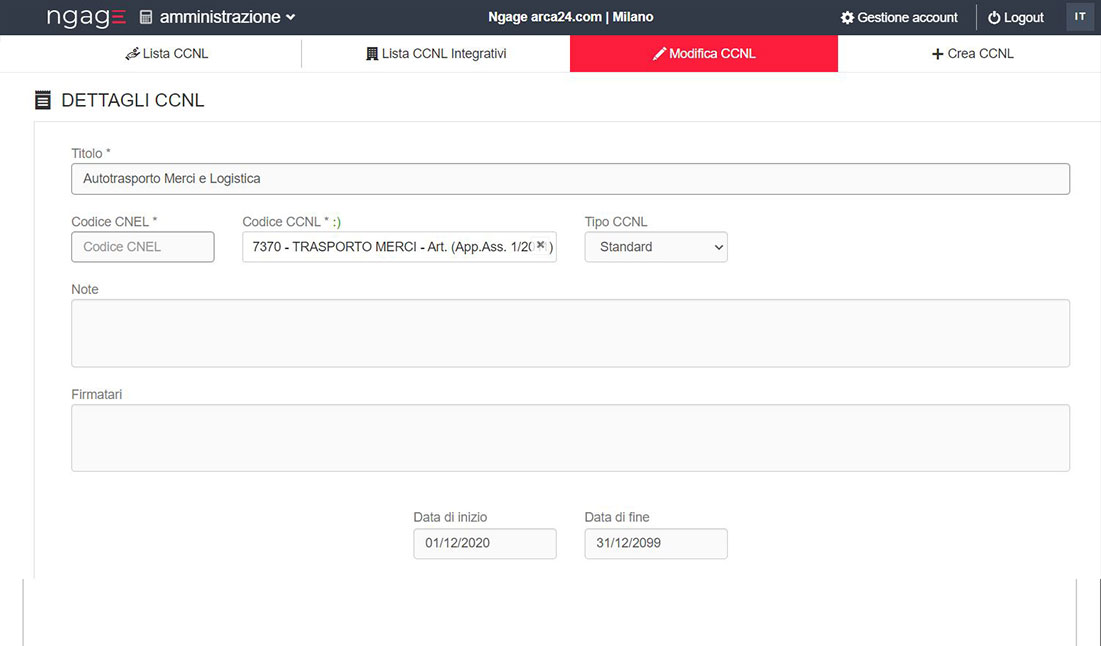1101x646 pixels.
Task: Open the Lista CCNL Integrativi tab
Action: point(436,53)
